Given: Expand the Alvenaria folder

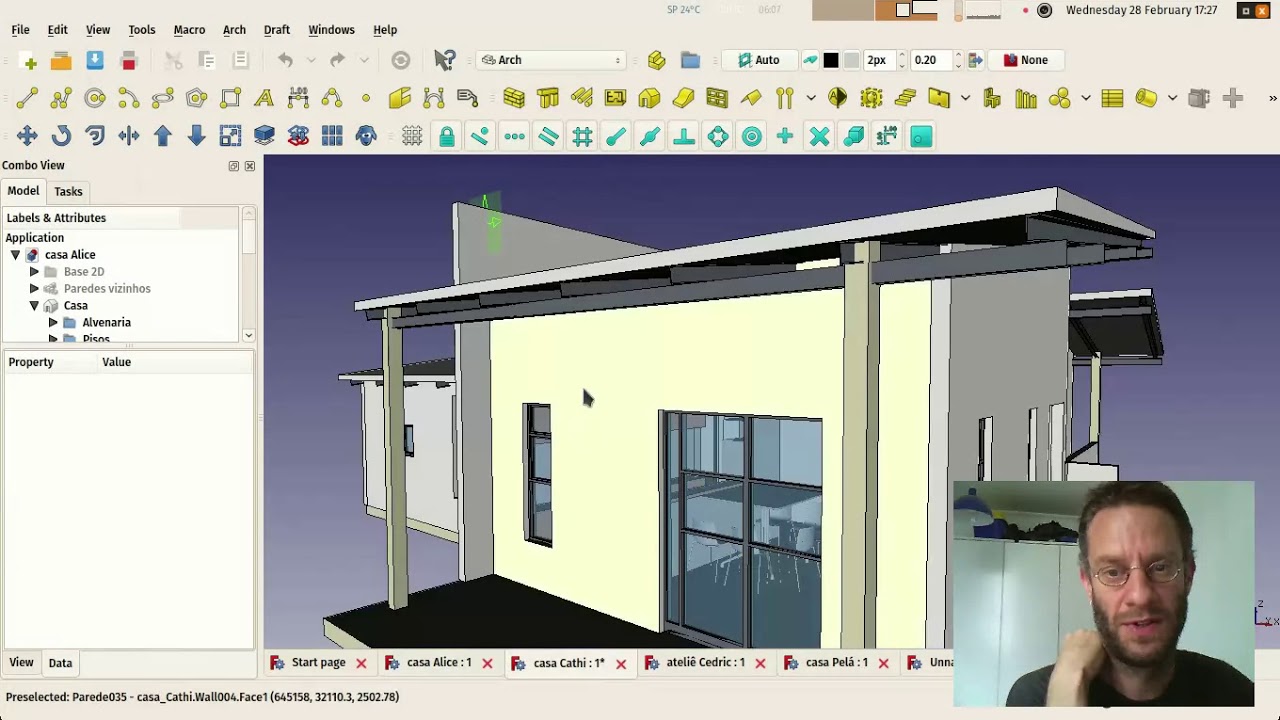Looking at the screenshot, I should pos(53,323).
